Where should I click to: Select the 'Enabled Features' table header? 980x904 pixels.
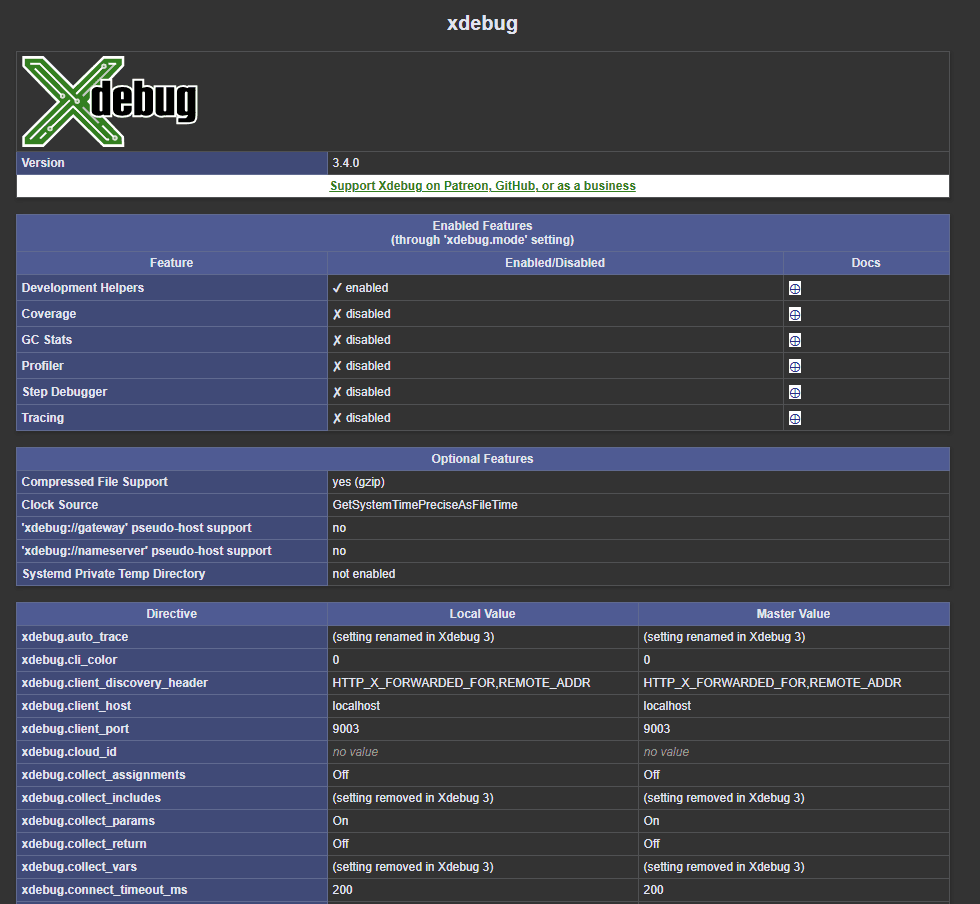pos(482,233)
